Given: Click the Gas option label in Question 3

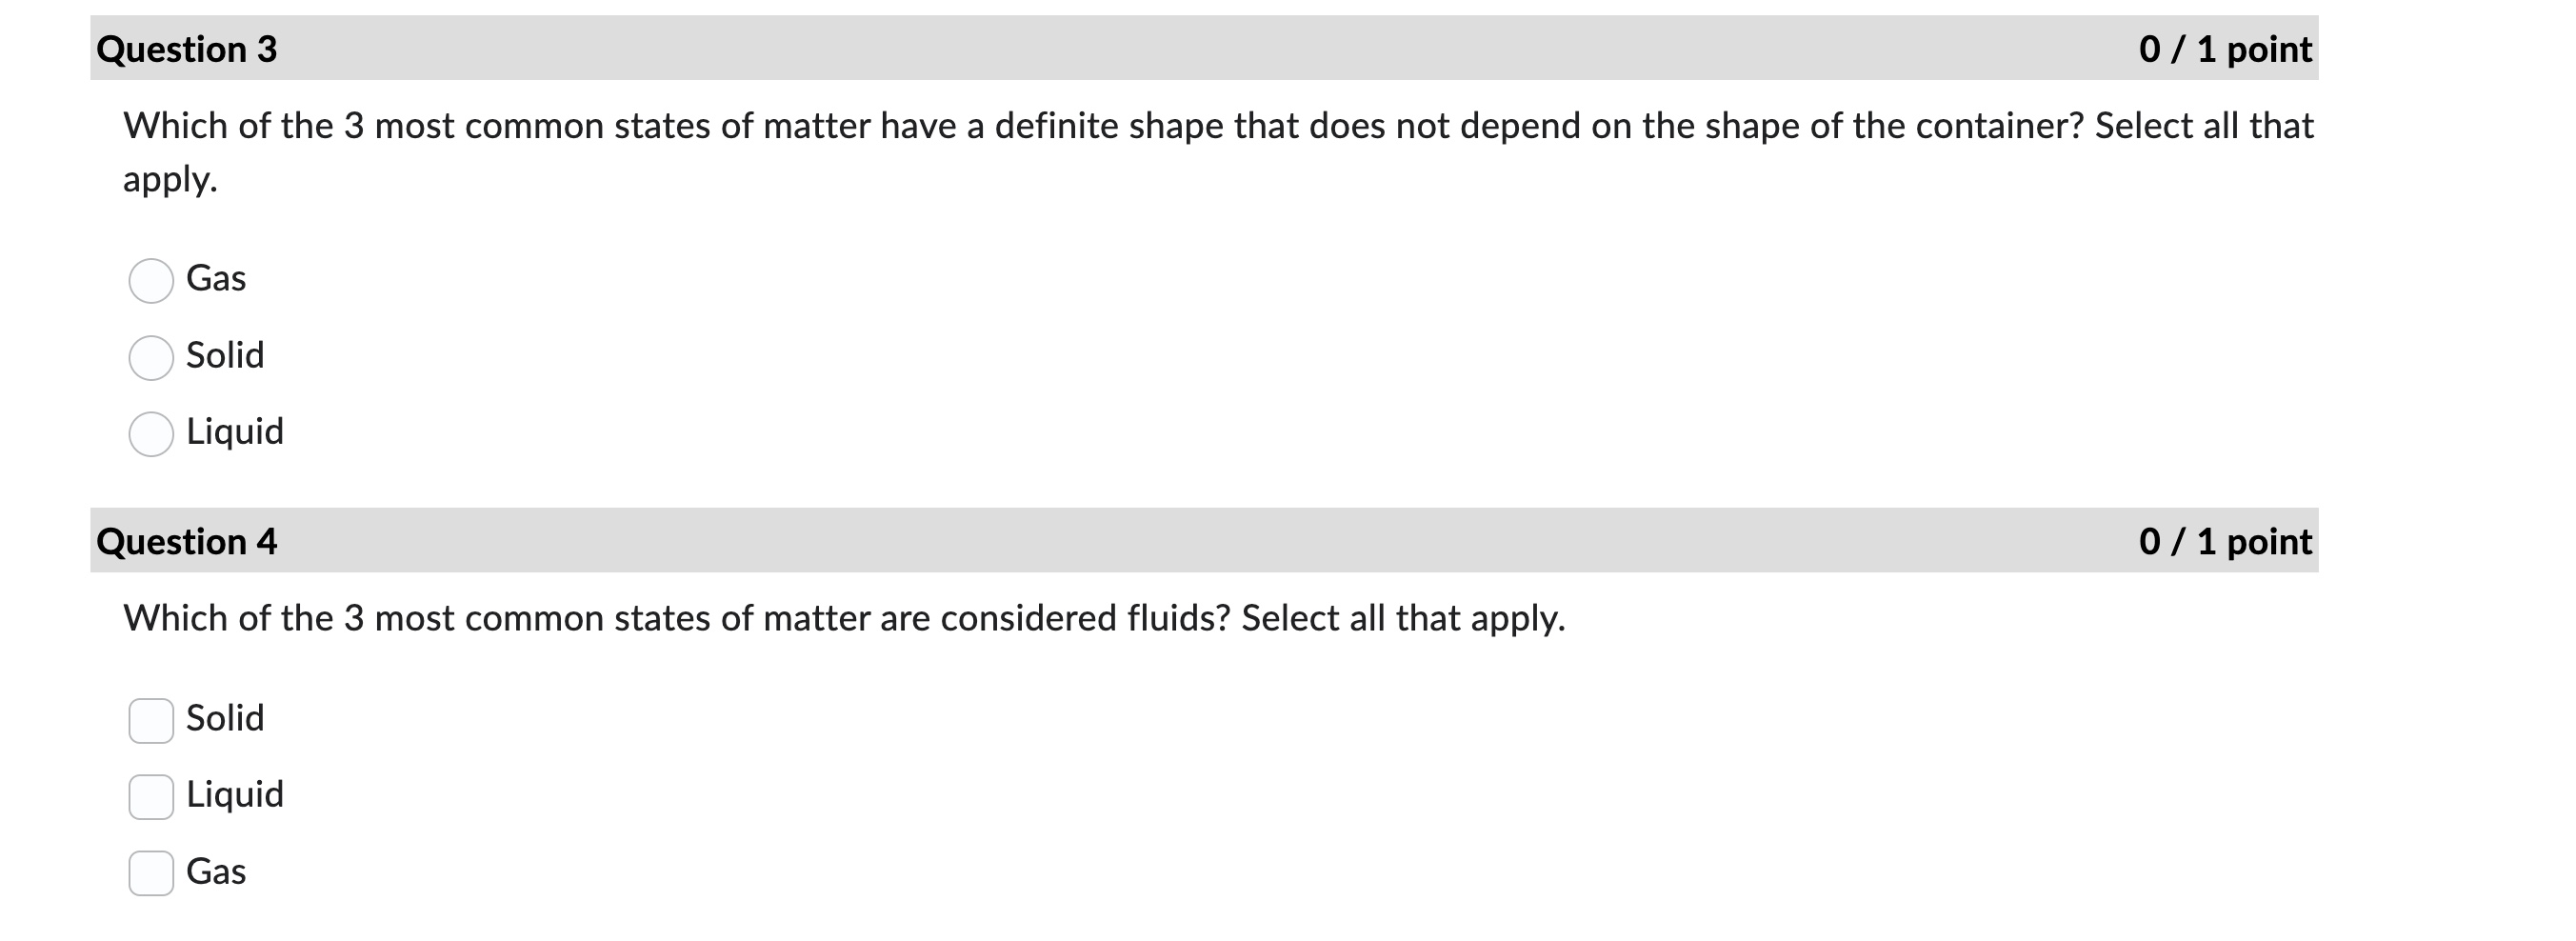Looking at the screenshot, I should 216,279.
